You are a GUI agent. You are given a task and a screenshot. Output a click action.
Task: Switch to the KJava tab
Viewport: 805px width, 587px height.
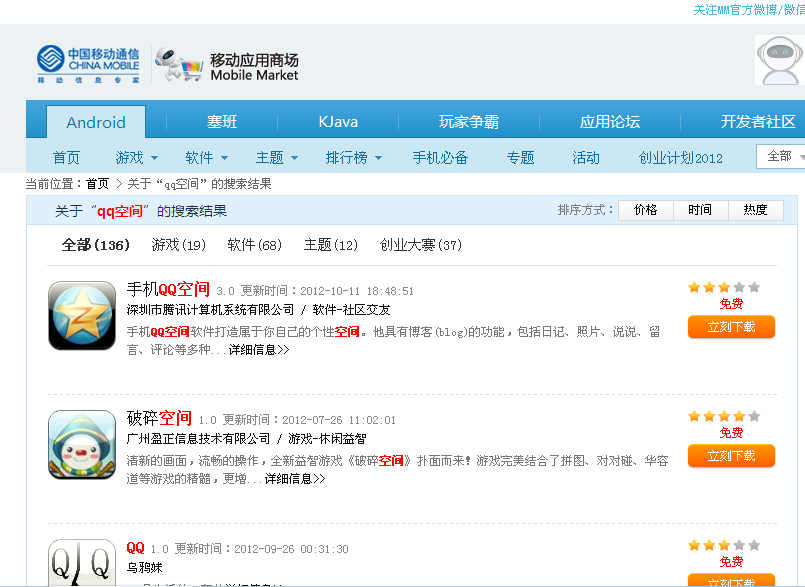(338, 122)
